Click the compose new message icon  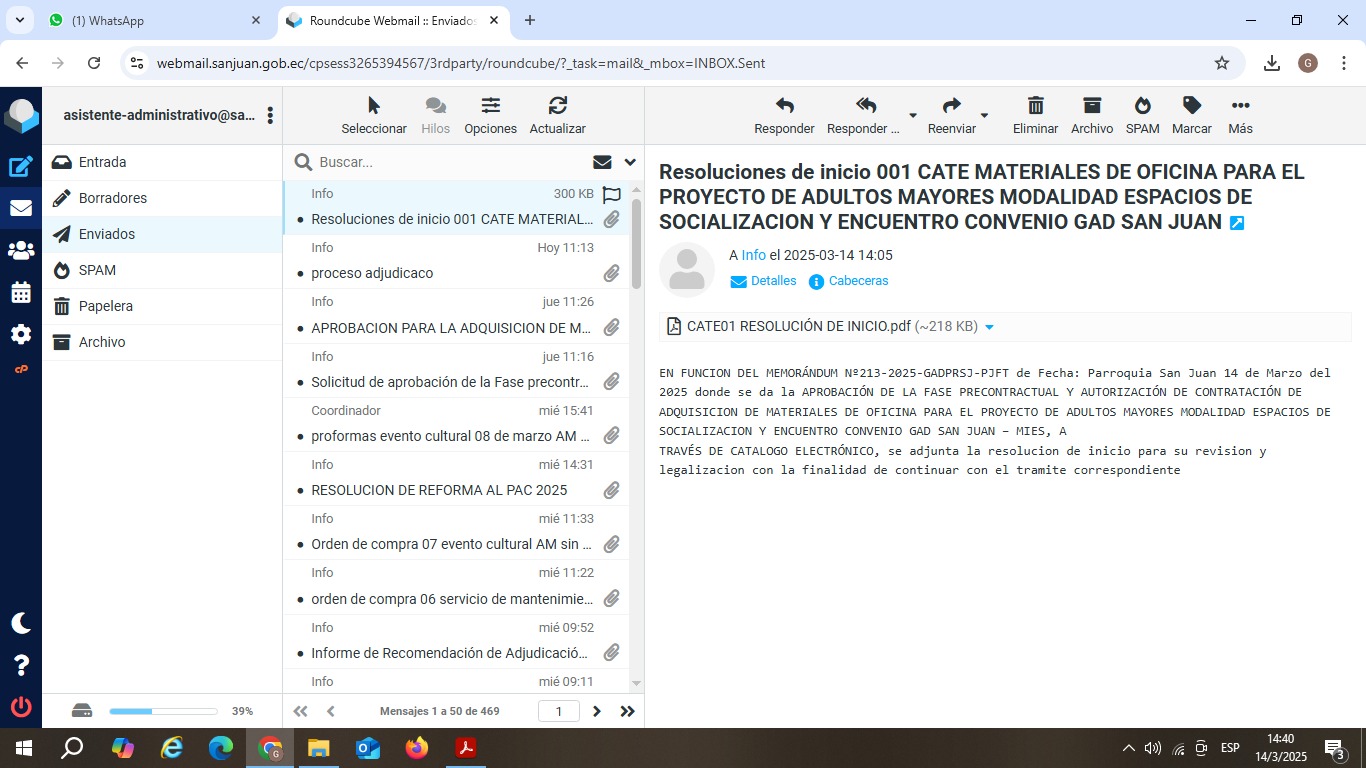pos(21,167)
